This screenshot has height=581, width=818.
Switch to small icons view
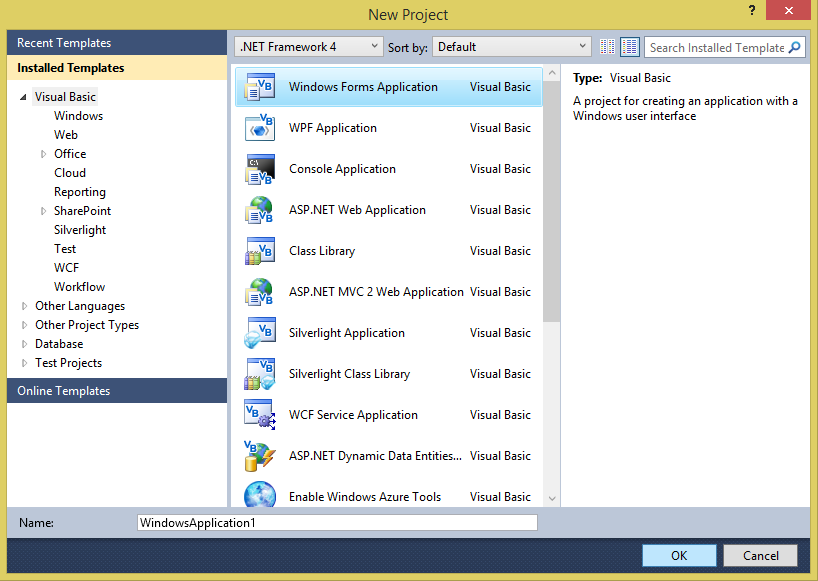pos(607,47)
